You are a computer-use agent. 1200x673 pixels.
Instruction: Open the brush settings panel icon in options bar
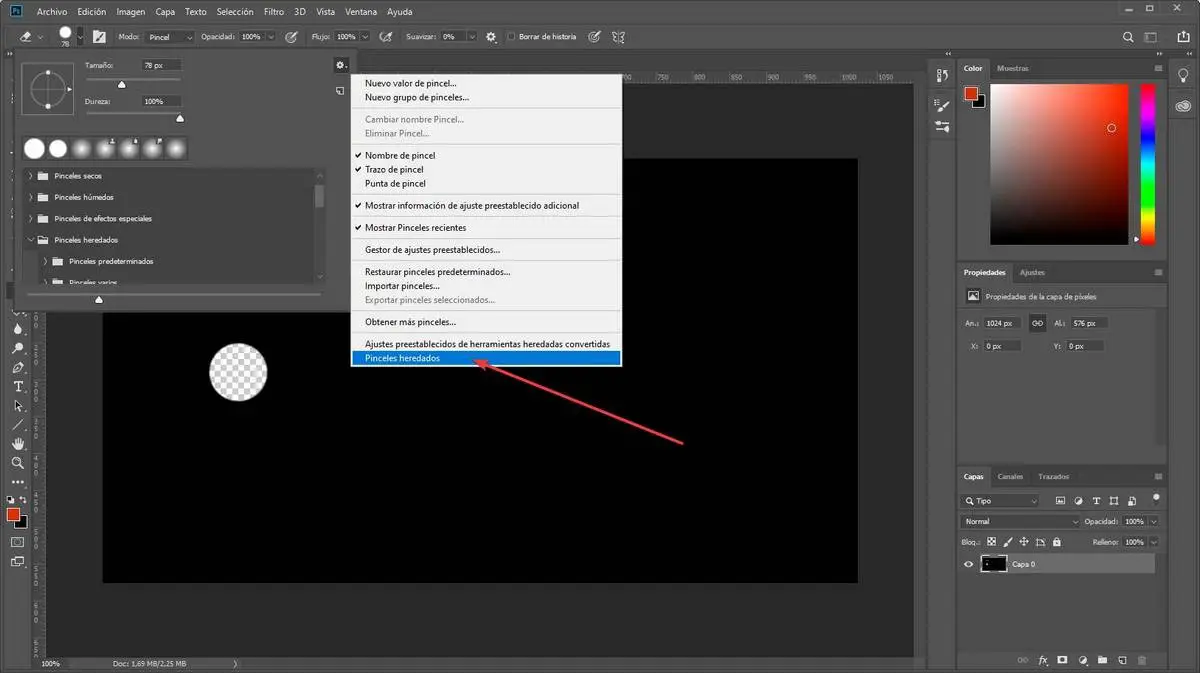pos(99,36)
